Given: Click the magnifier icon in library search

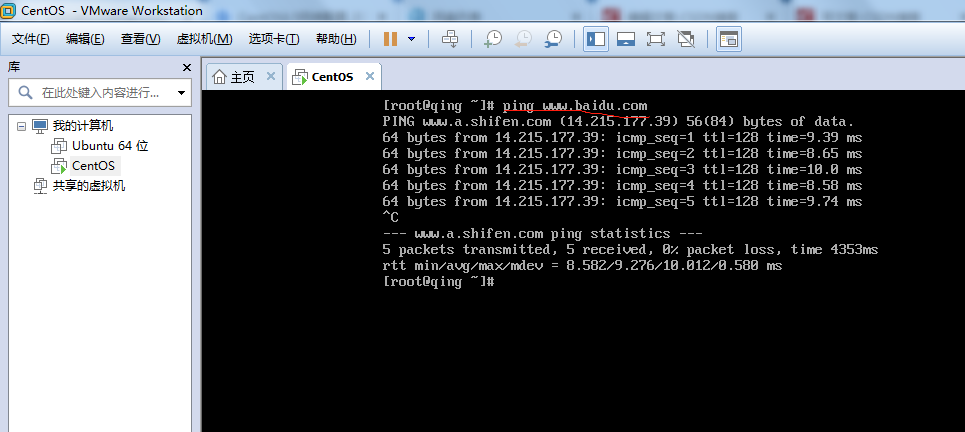Looking at the screenshot, I should tap(25, 93).
